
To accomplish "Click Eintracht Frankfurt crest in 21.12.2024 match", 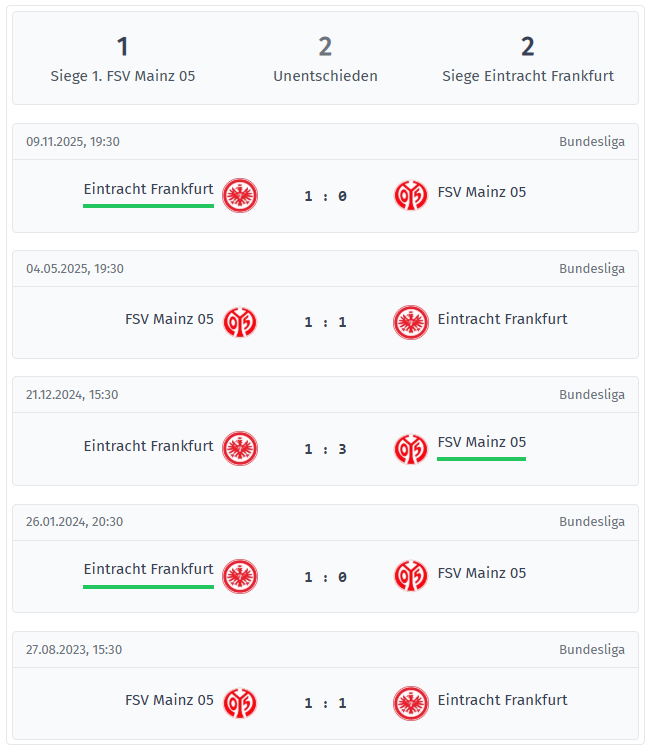I will (240, 448).
